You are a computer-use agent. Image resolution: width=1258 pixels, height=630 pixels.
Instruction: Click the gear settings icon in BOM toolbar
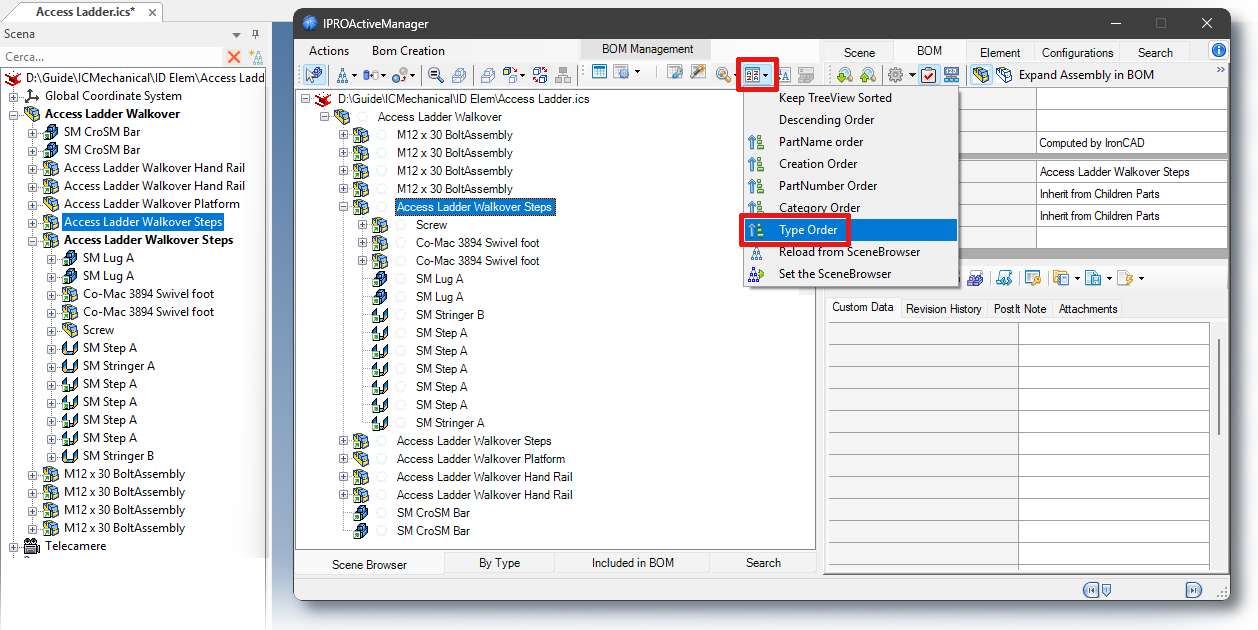[895, 75]
